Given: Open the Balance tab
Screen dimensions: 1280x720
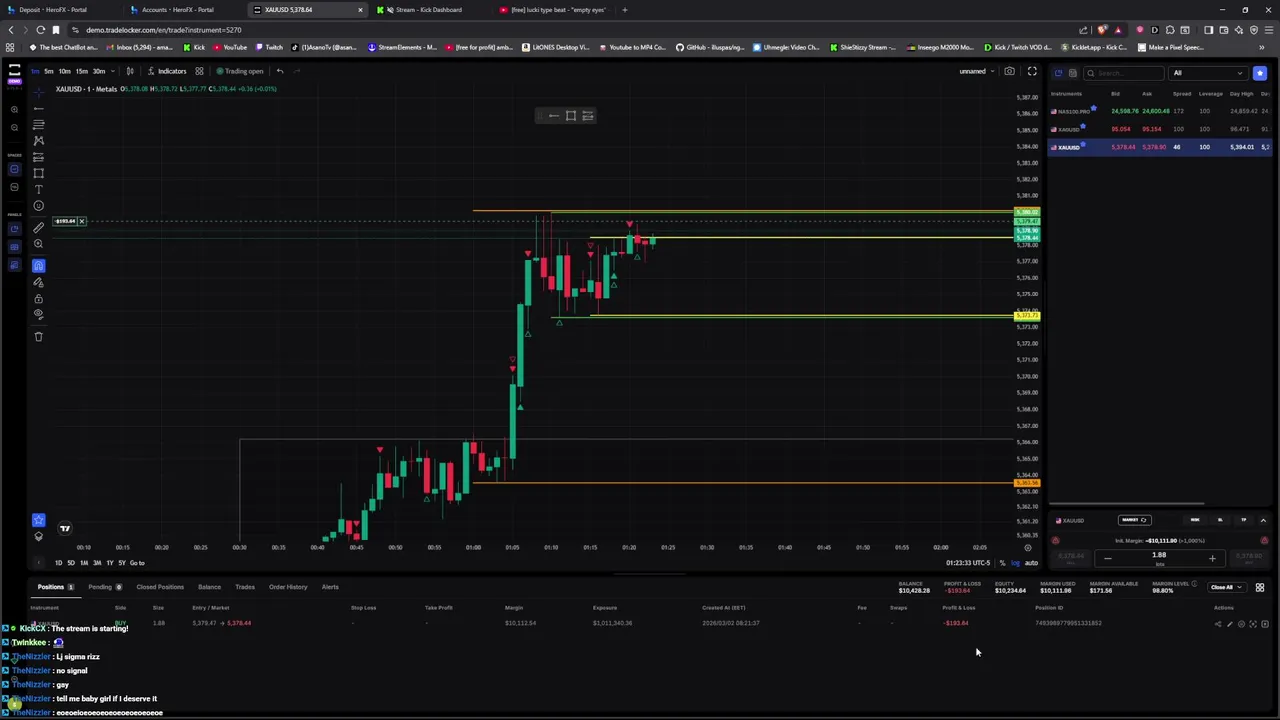Looking at the screenshot, I should [209, 587].
